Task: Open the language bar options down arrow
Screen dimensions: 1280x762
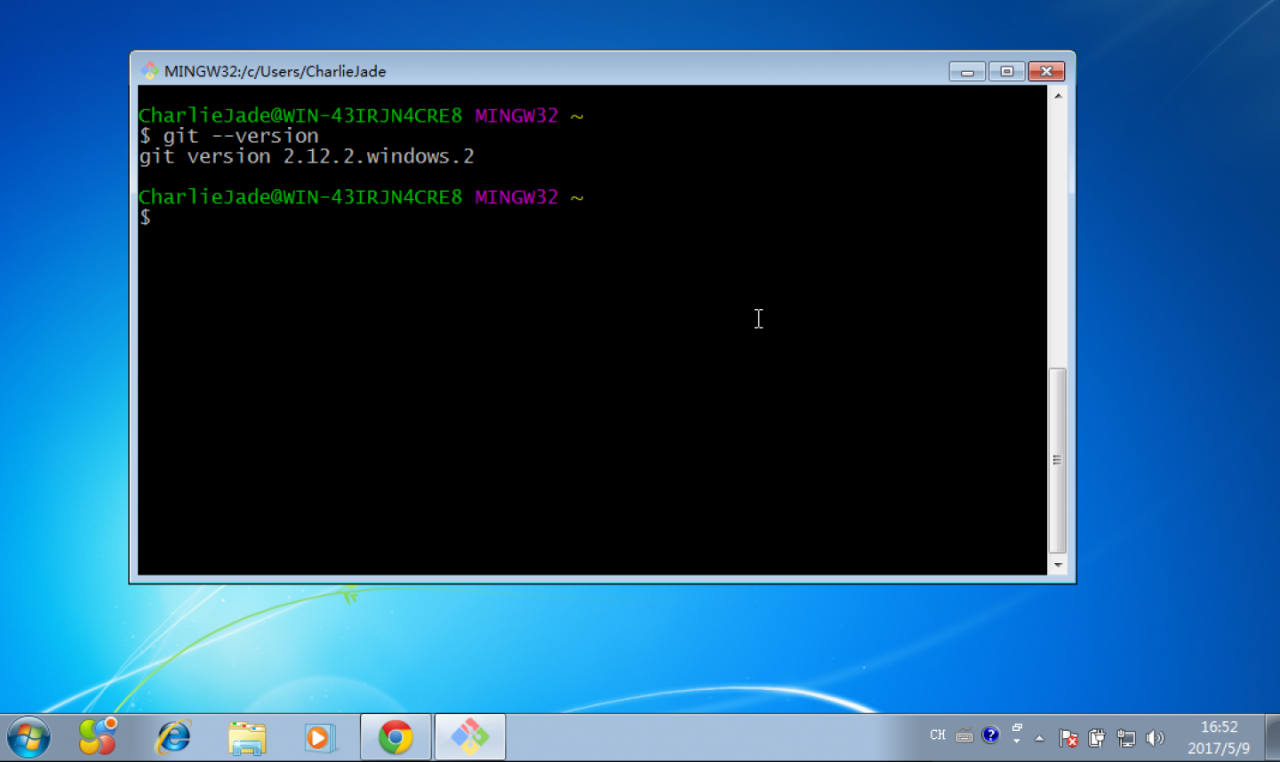Action: click(x=1017, y=742)
